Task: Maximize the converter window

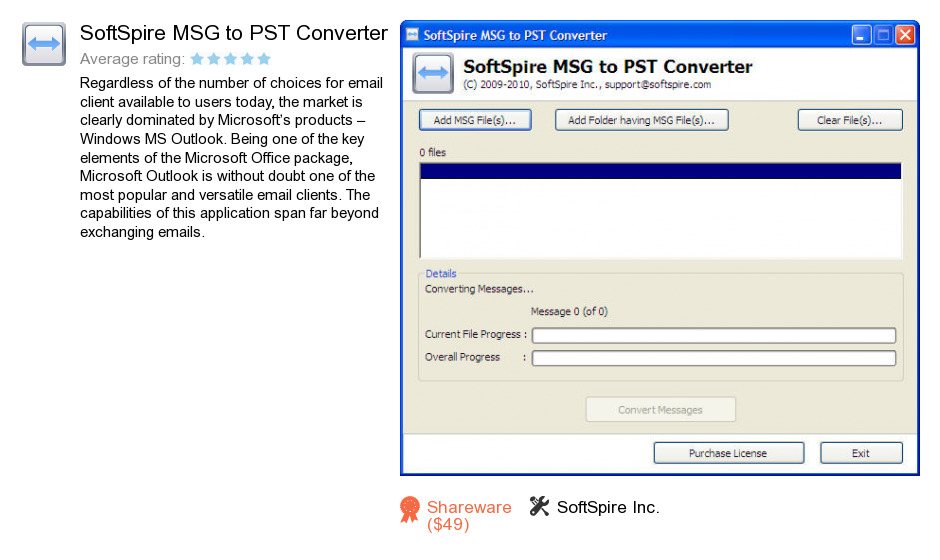Action: pyautogui.click(x=883, y=35)
